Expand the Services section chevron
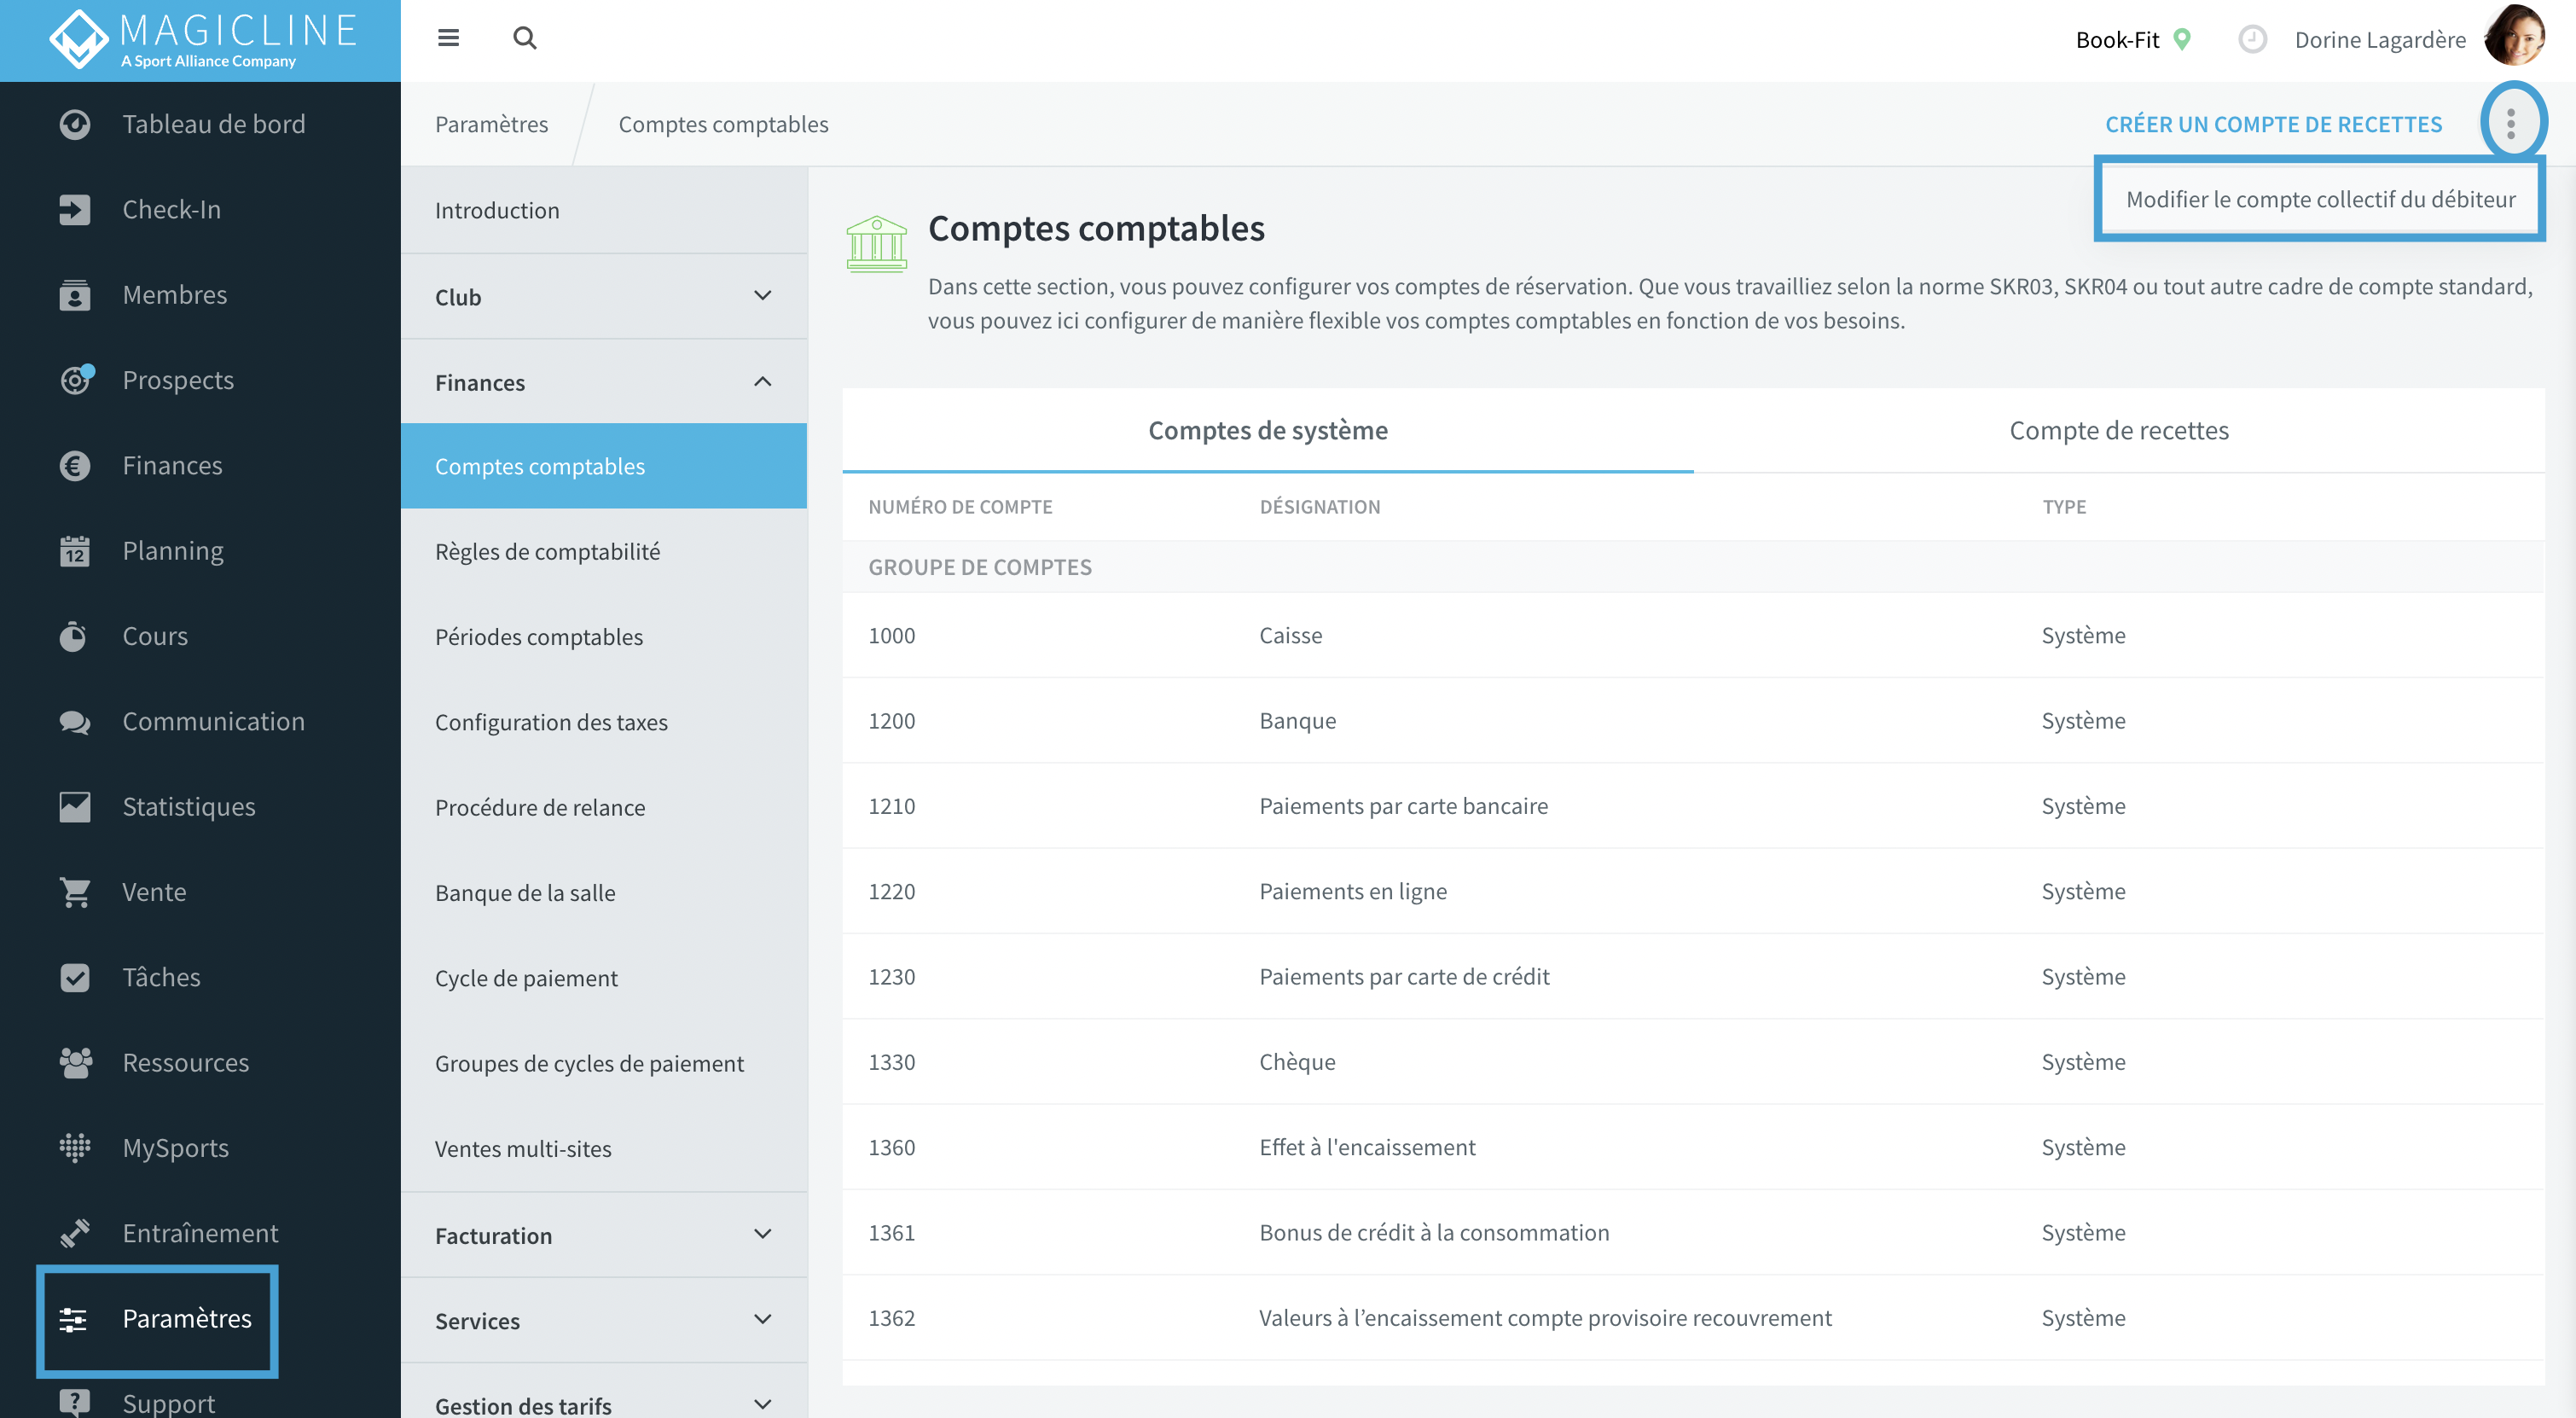Screen dimensions: 2576x1418 (x=762, y=1319)
